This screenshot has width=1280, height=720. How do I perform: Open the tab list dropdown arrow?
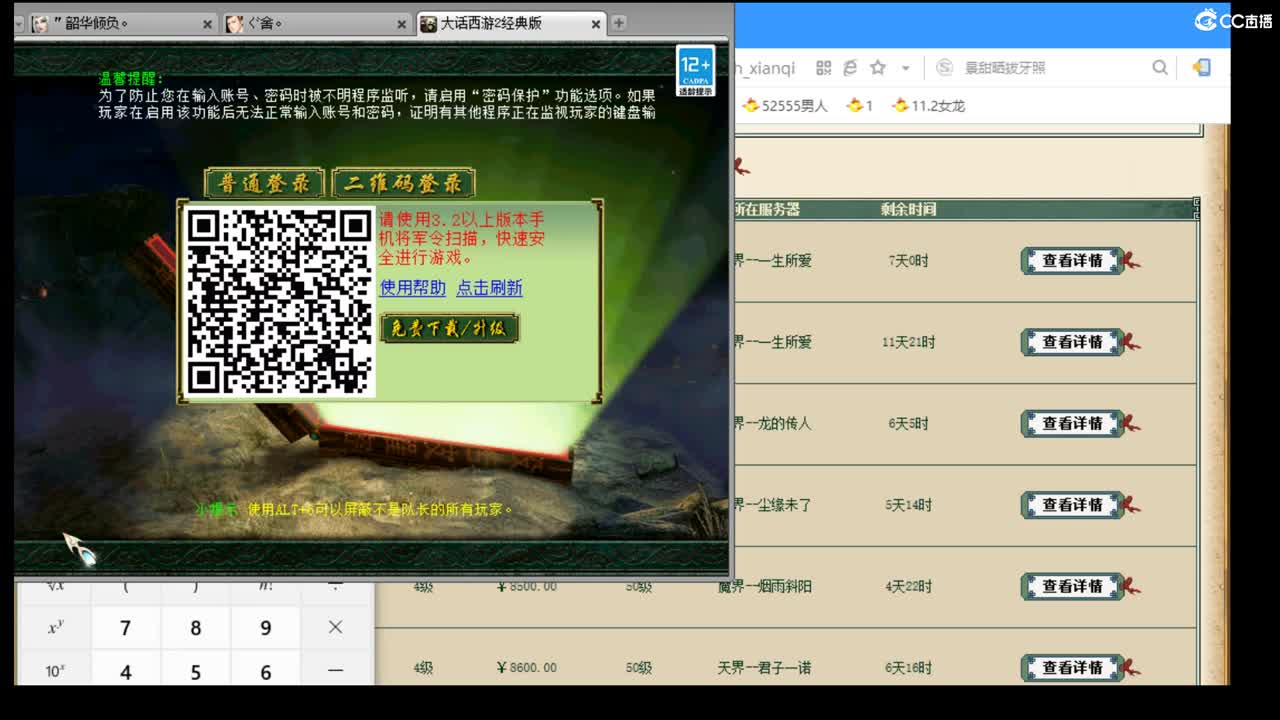(x=18, y=23)
